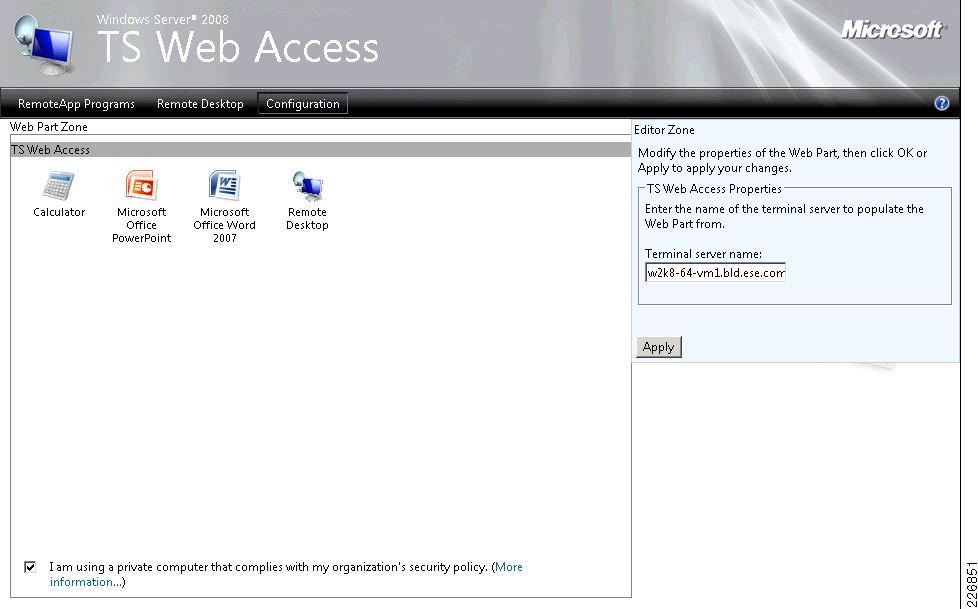Launch the Remote Desktop program icon
978x609 pixels.
coord(307,186)
